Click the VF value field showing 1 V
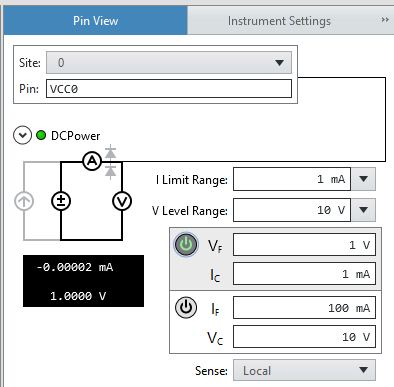This screenshot has width=394, height=387. point(304,245)
